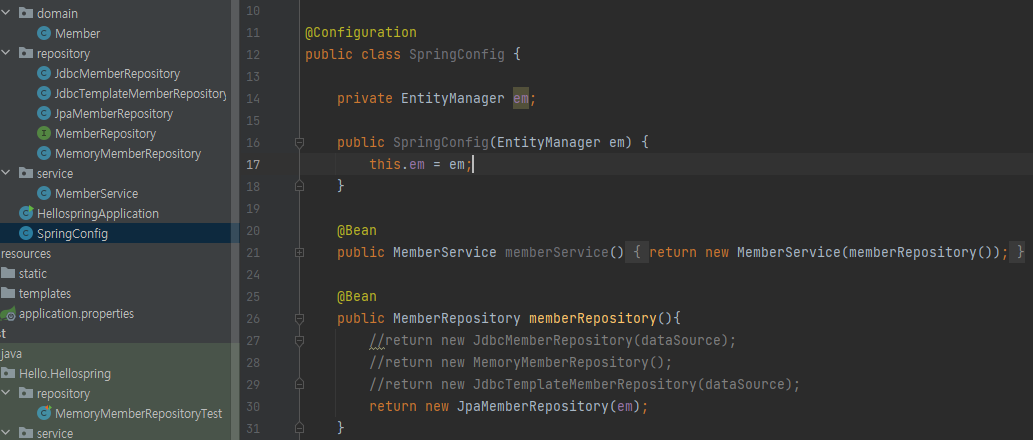Click the MemberRepository interface icon

[44, 134]
